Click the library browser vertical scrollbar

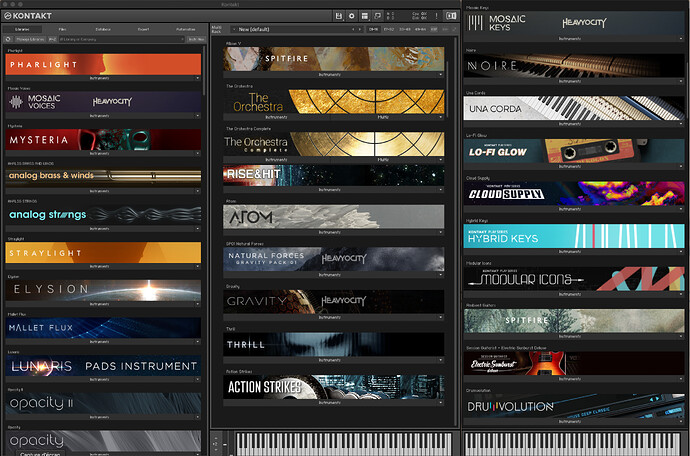tap(204, 70)
